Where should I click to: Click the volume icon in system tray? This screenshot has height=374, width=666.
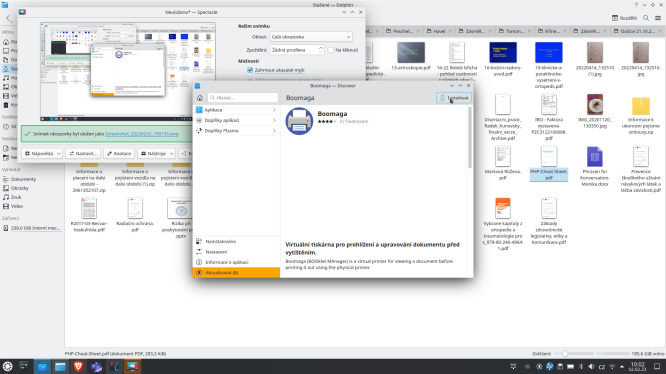point(591,366)
